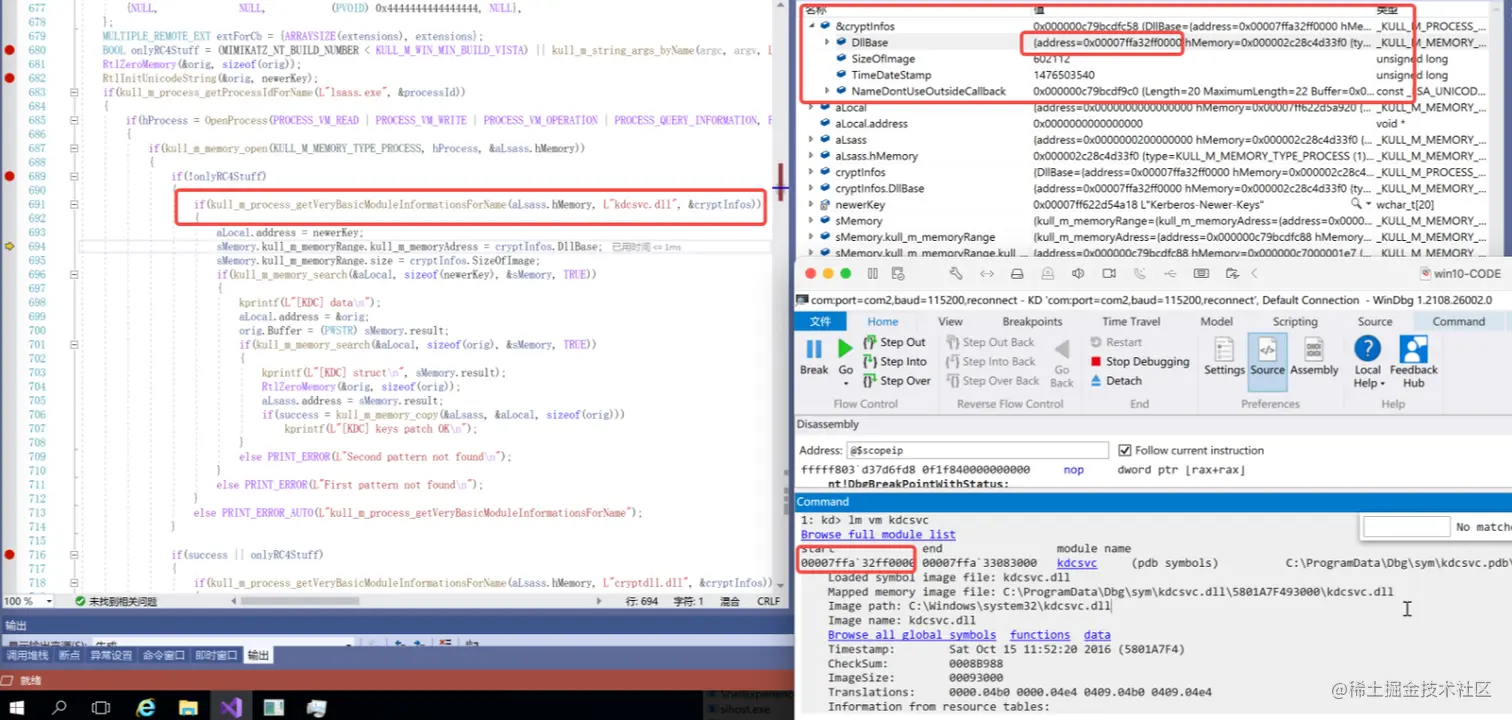Open Go button dropdown arrow

pos(845,384)
